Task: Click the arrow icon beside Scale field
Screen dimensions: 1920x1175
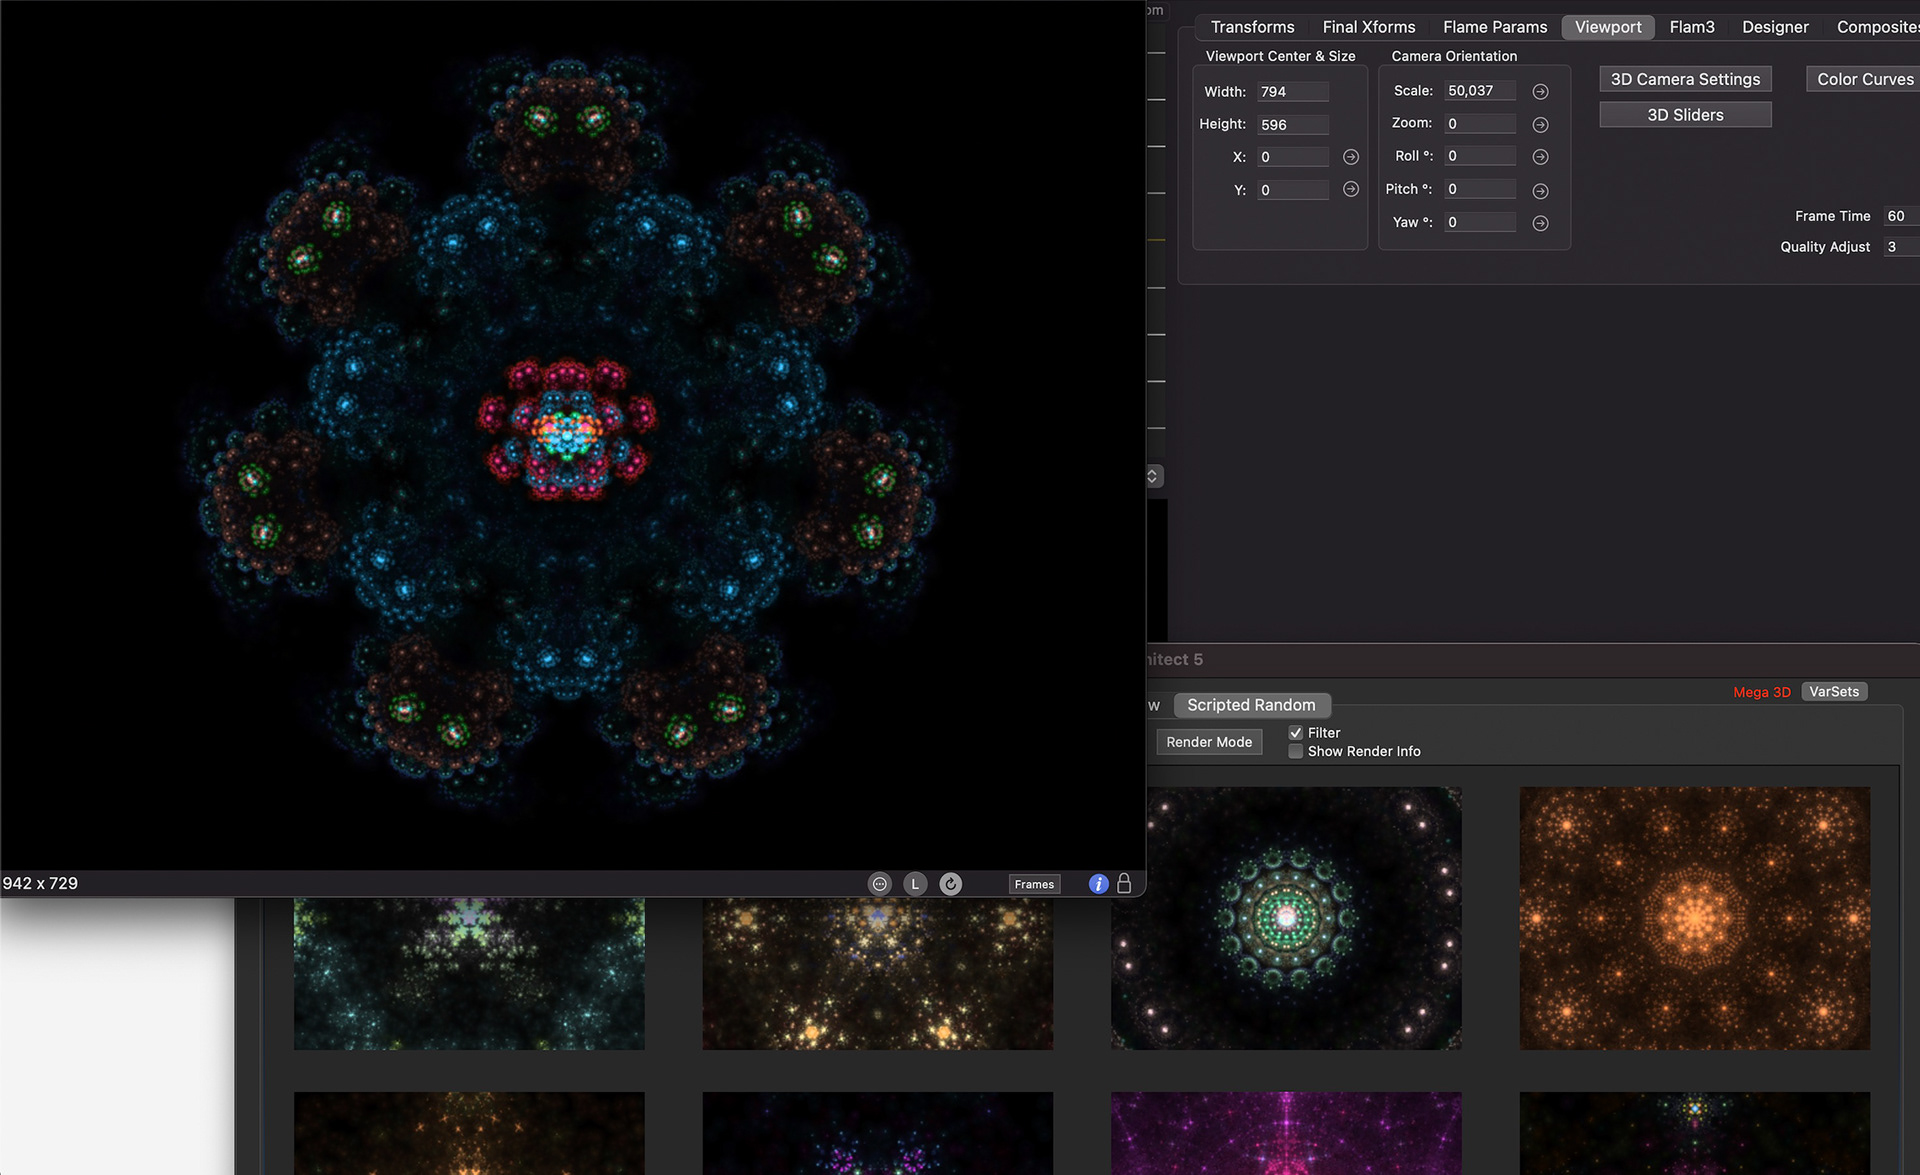Action: pos(1541,91)
